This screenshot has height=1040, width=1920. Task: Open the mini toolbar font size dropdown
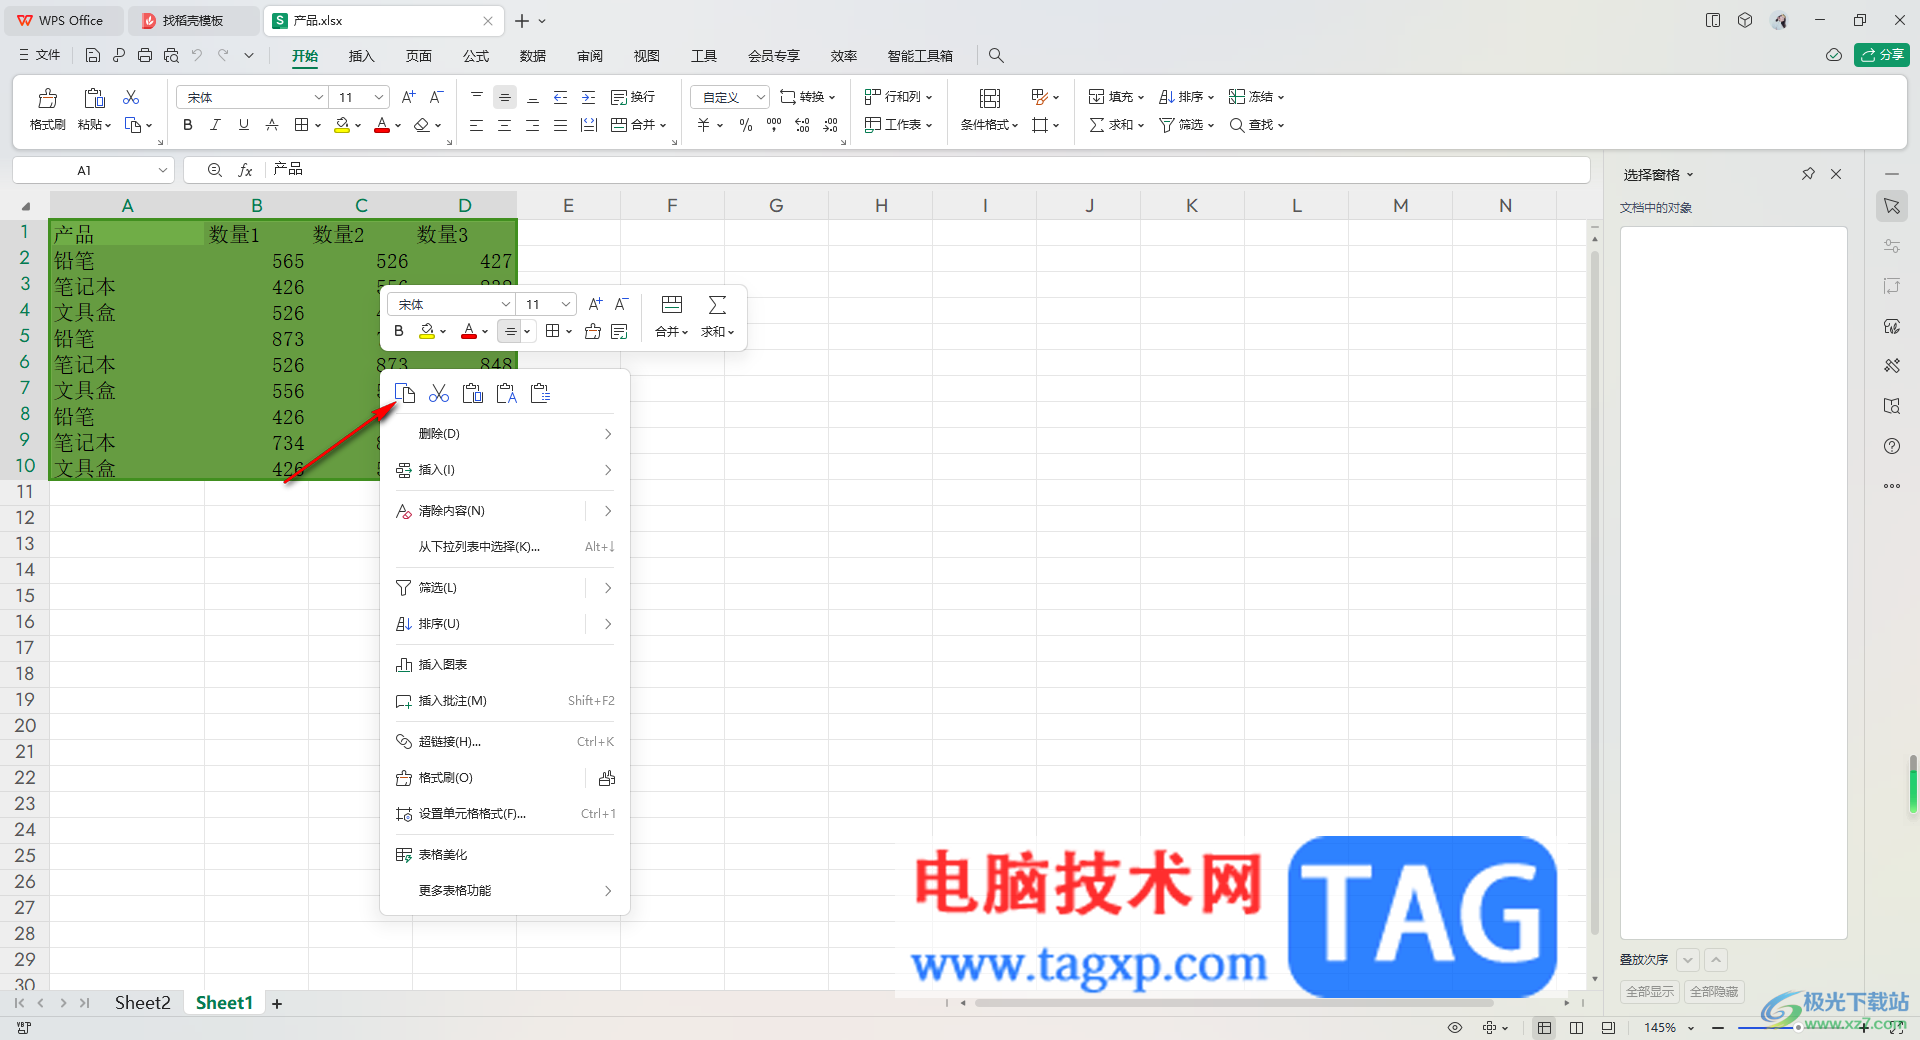click(x=566, y=304)
